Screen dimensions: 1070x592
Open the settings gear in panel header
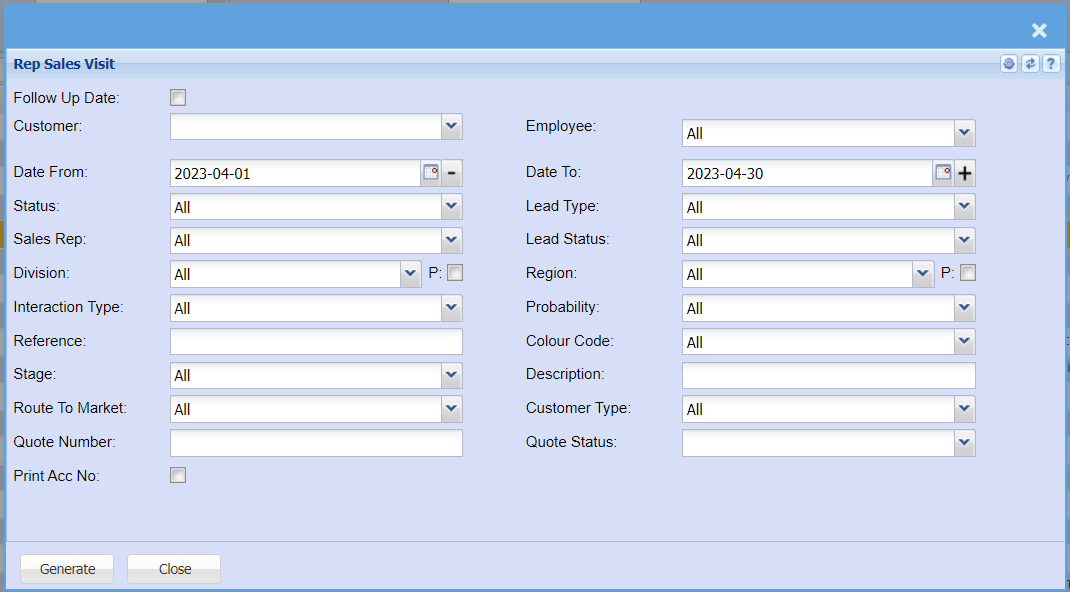[1009, 64]
